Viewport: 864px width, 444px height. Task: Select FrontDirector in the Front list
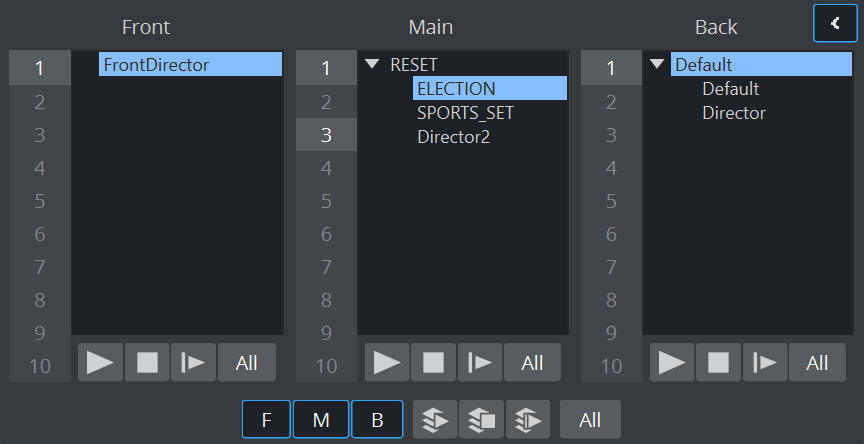point(155,64)
